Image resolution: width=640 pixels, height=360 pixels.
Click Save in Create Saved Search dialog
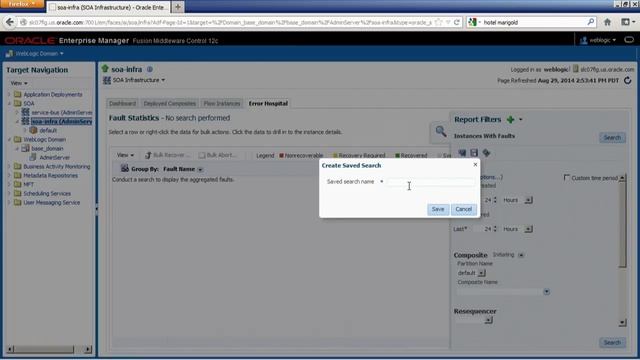click(x=438, y=209)
